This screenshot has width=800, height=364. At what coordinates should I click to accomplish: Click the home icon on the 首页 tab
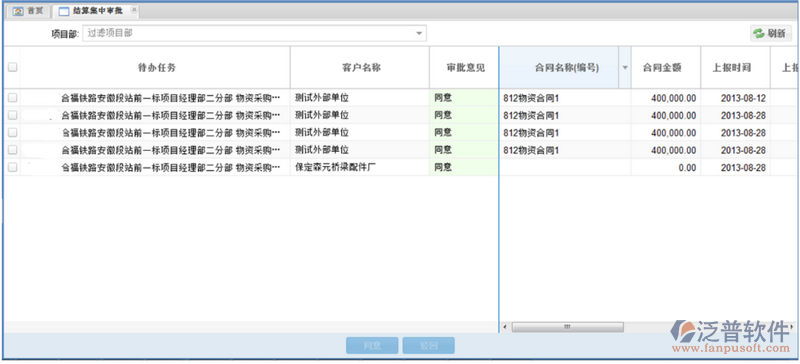(18, 11)
